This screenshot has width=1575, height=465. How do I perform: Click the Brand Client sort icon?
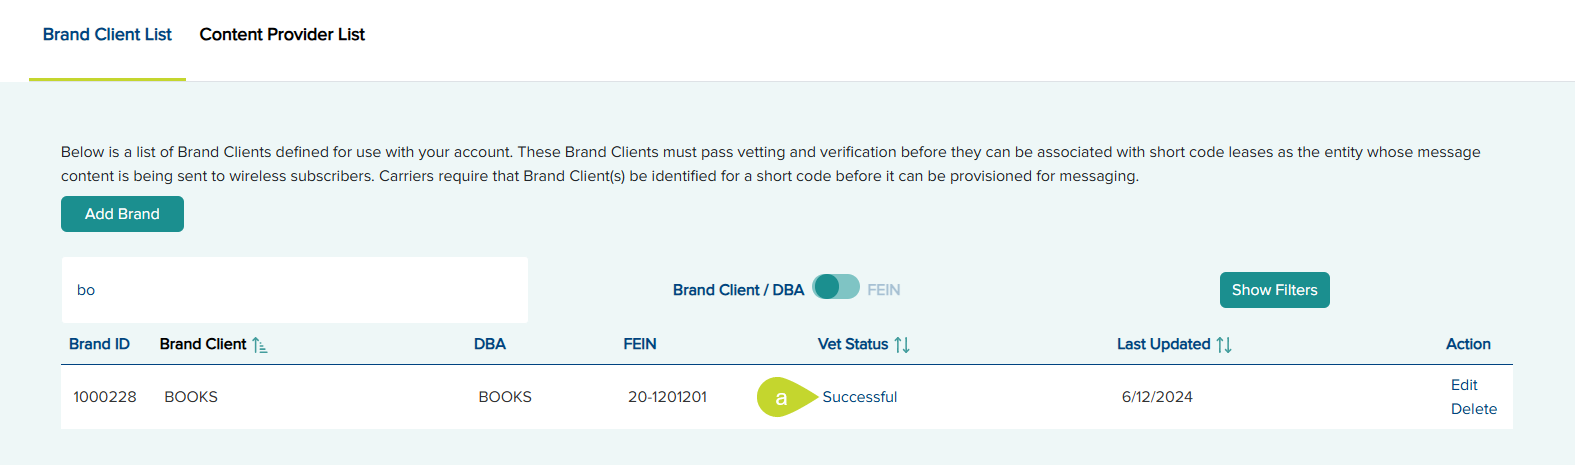(x=259, y=345)
